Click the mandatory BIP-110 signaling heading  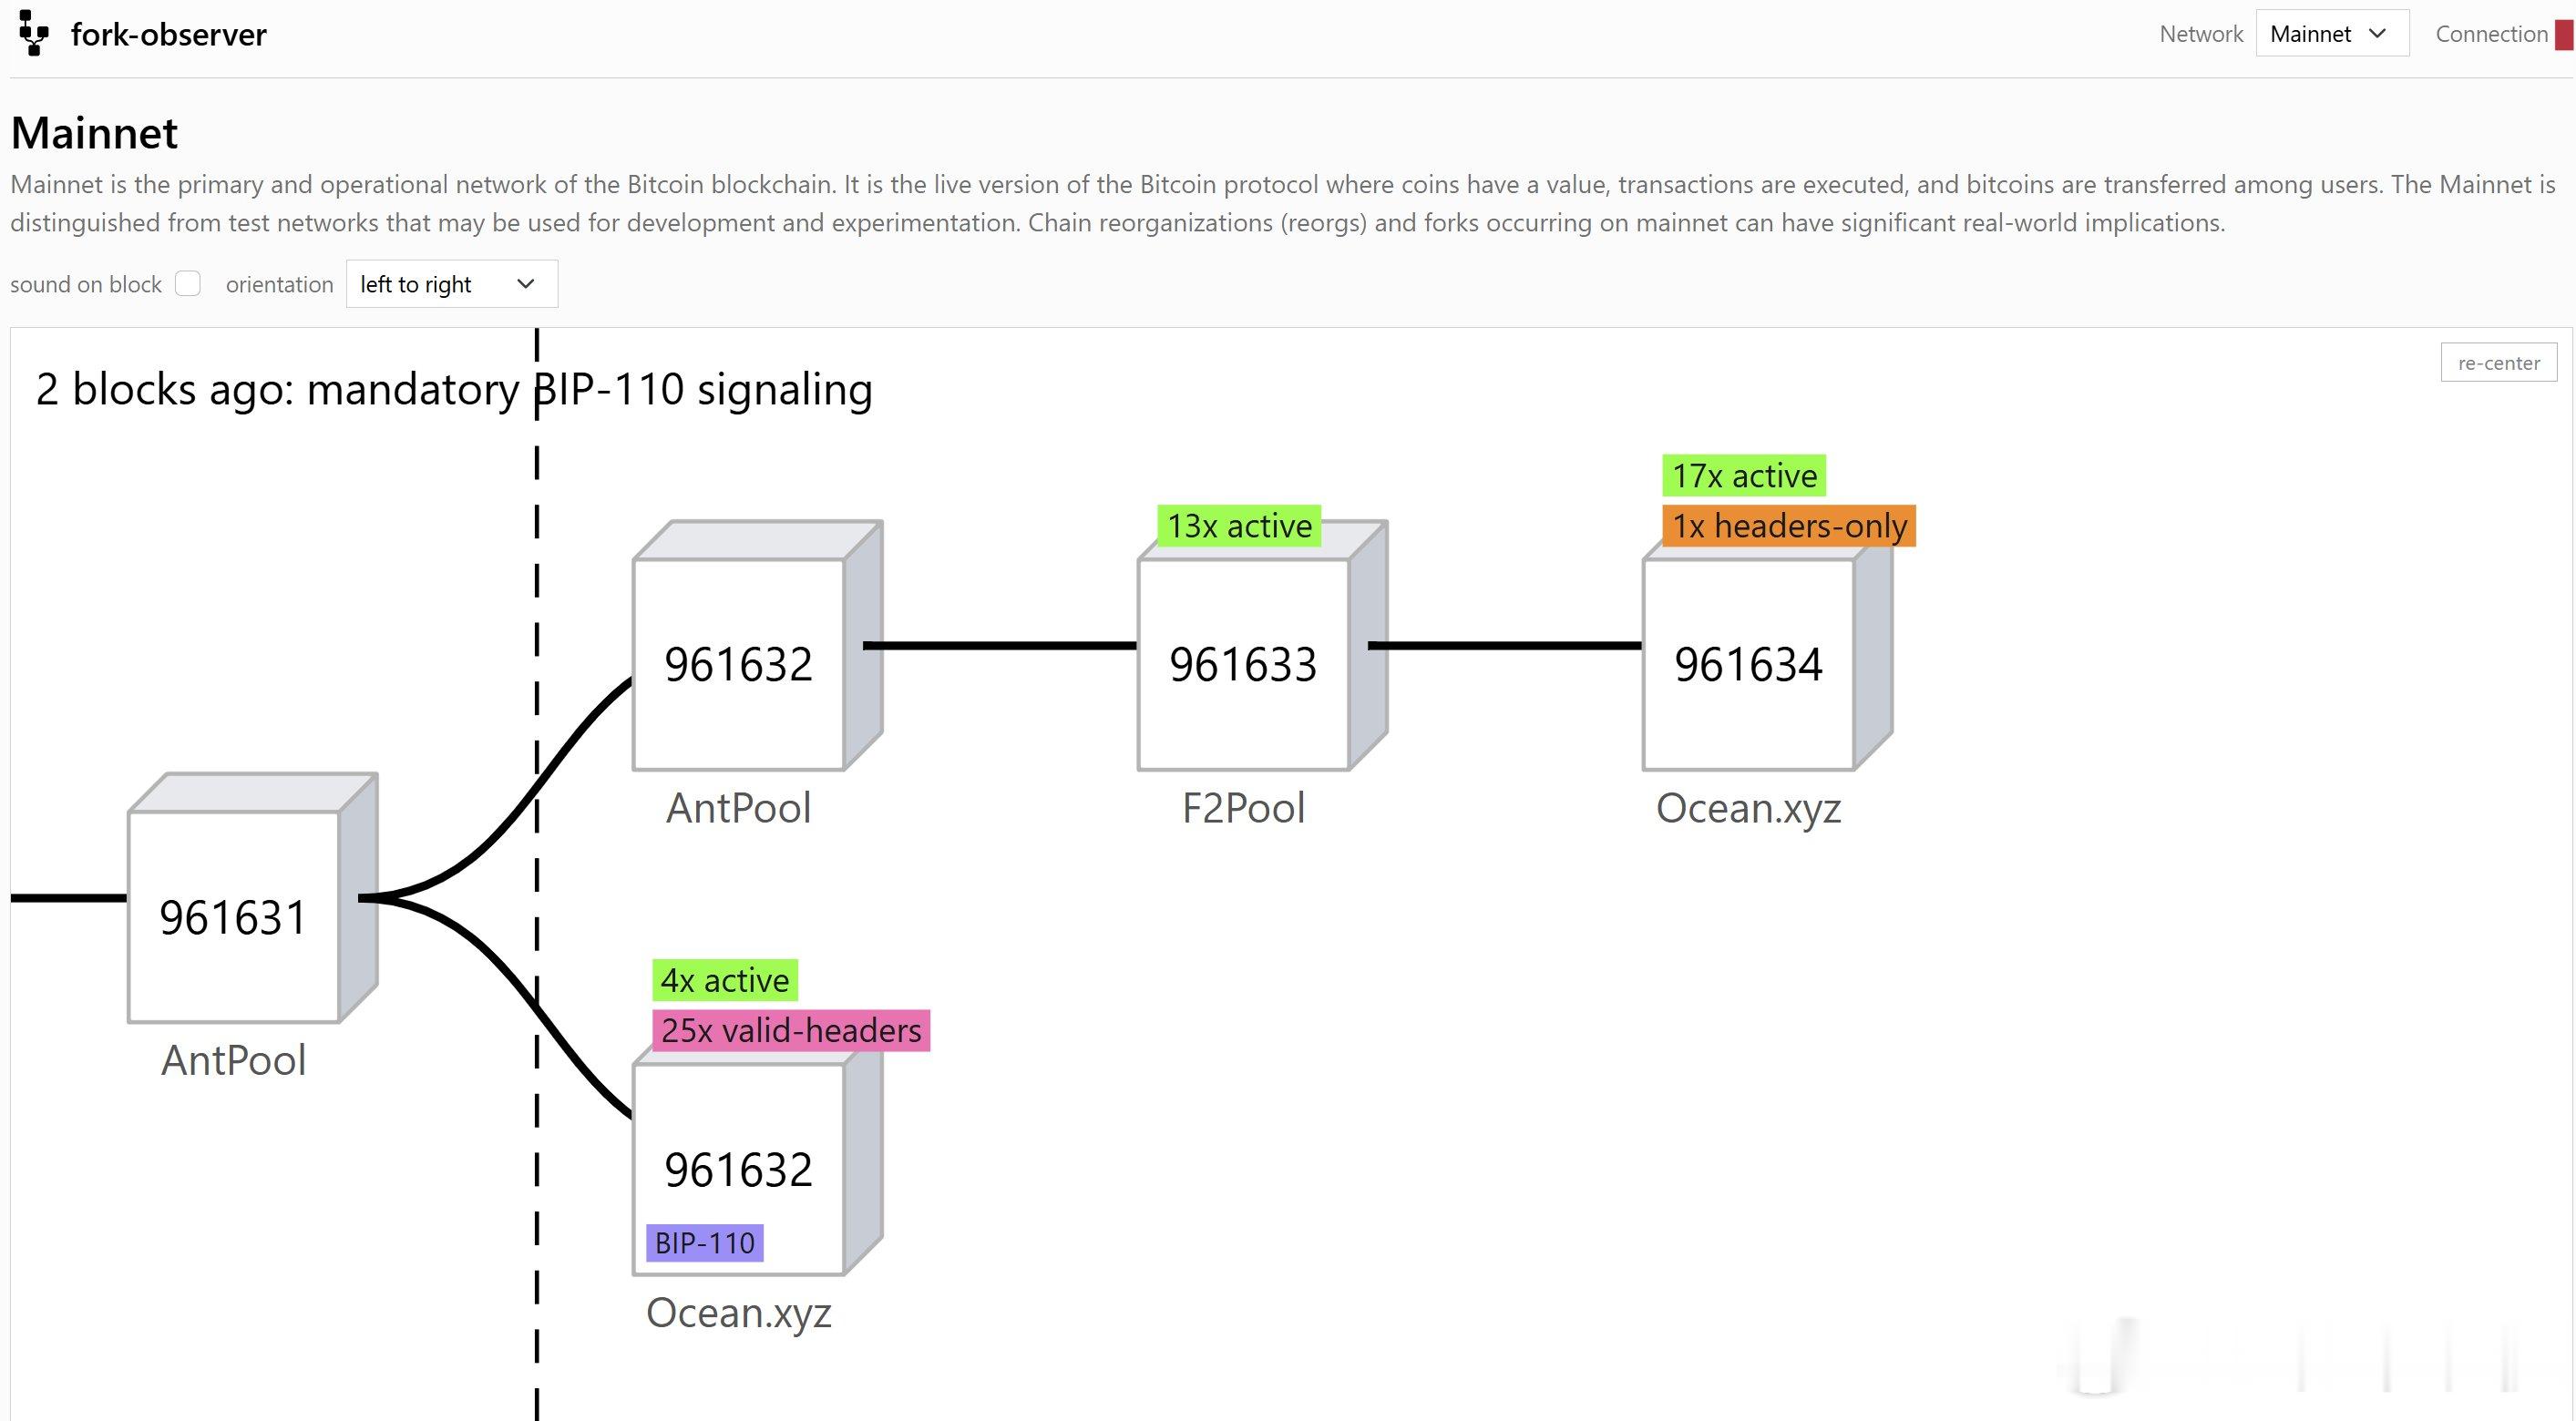click(x=454, y=389)
